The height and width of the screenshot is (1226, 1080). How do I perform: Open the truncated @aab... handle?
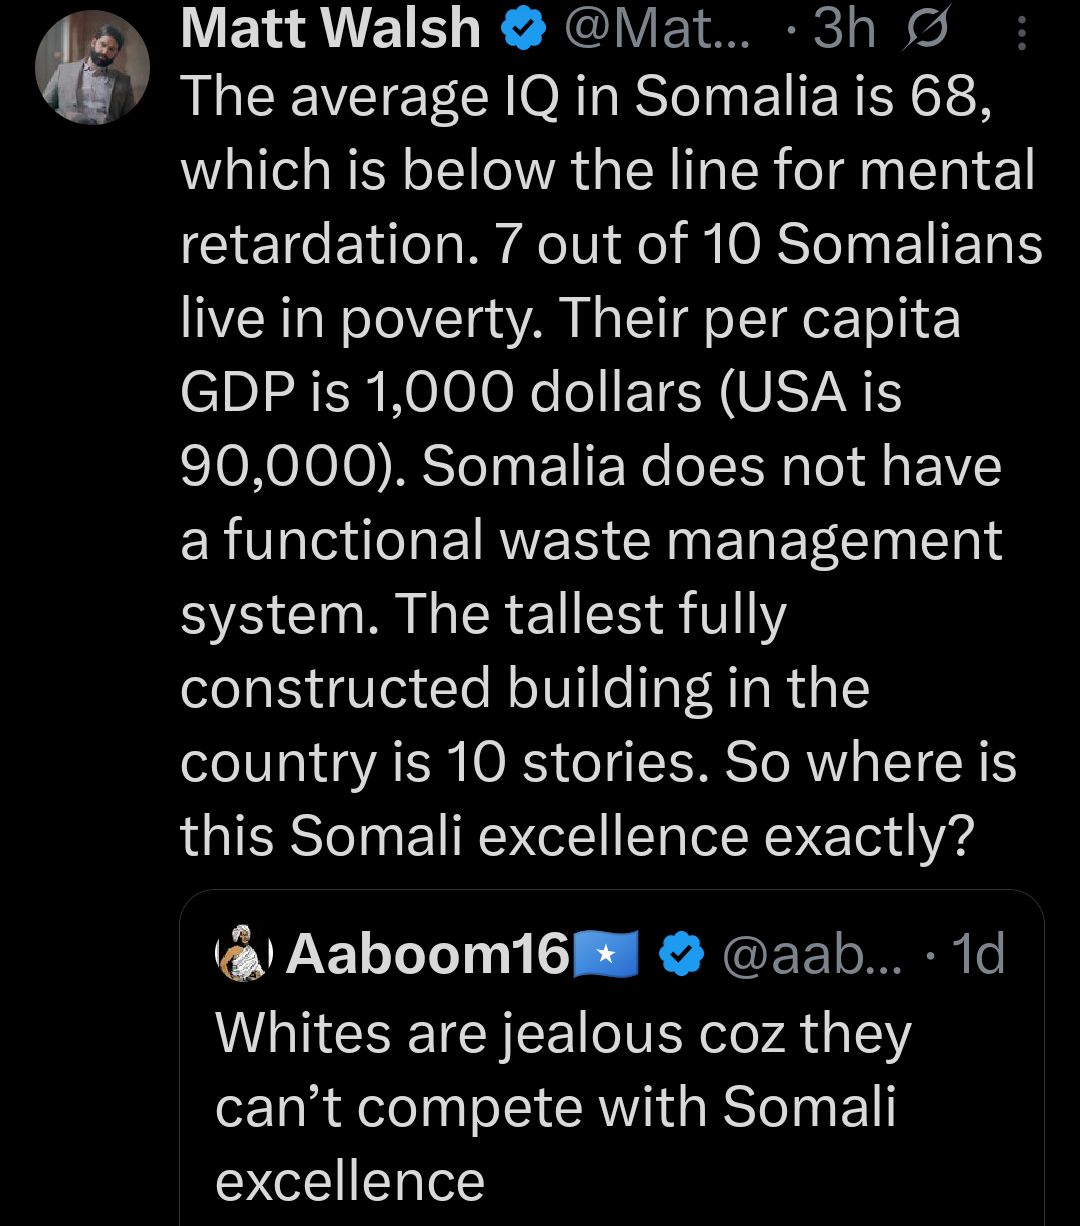click(x=811, y=956)
